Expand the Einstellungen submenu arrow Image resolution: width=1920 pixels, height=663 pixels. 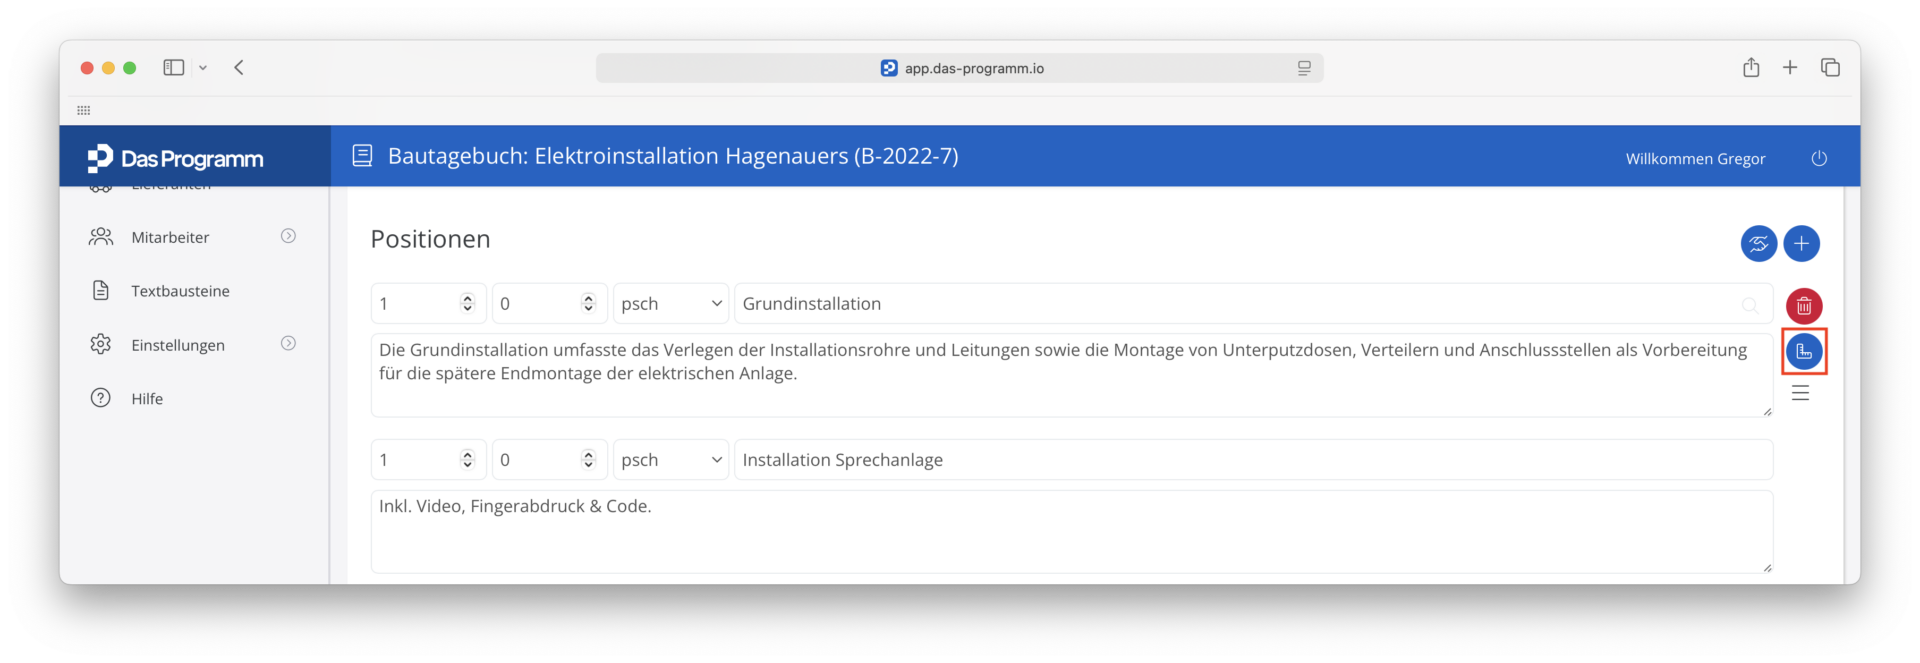click(x=288, y=343)
